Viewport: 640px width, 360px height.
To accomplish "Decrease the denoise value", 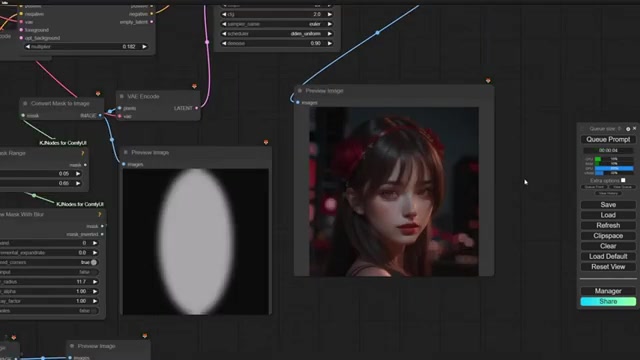I will pyautogui.click(x=224, y=43).
